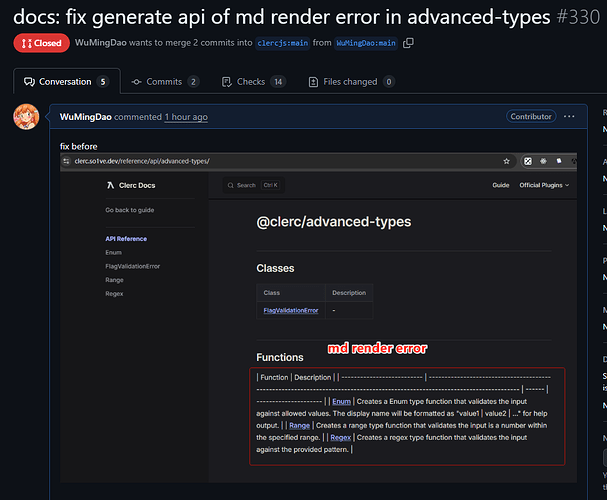The height and width of the screenshot is (500, 607).
Task: Click the Docs search input field
Action: (x=254, y=185)
